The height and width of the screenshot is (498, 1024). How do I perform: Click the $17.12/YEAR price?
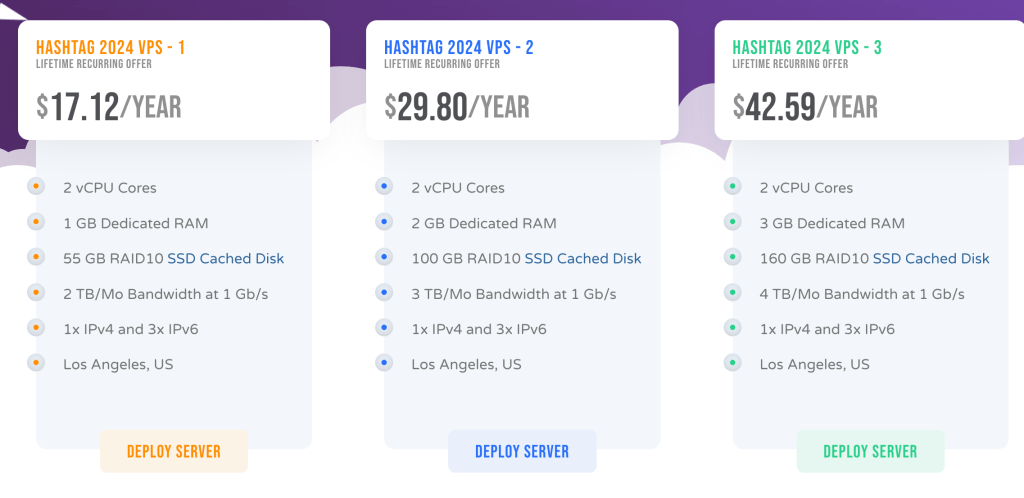(x=108, y=107)
